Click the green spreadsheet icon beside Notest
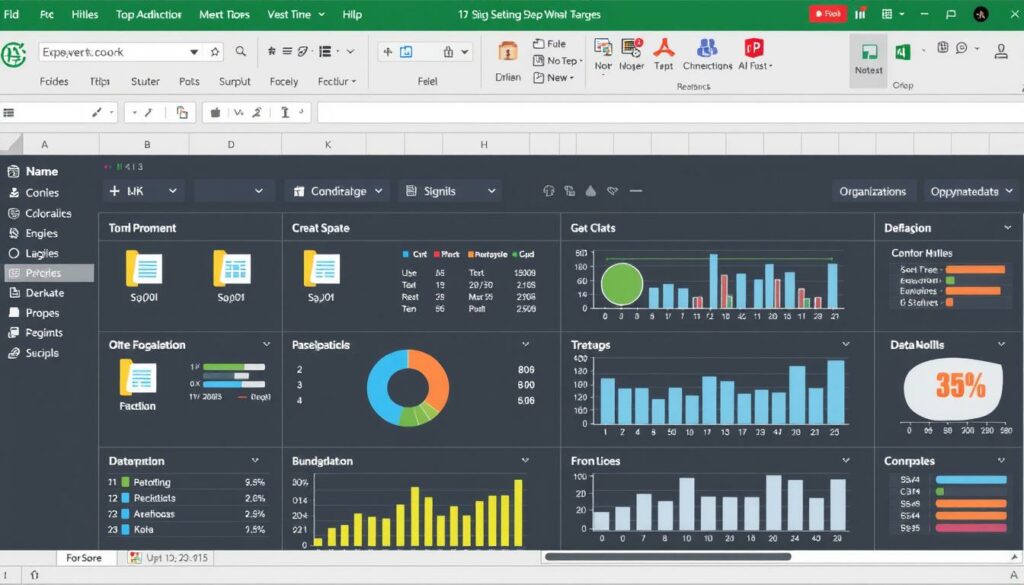Screen dimensions: 1024x585 (x=903, y=52)
